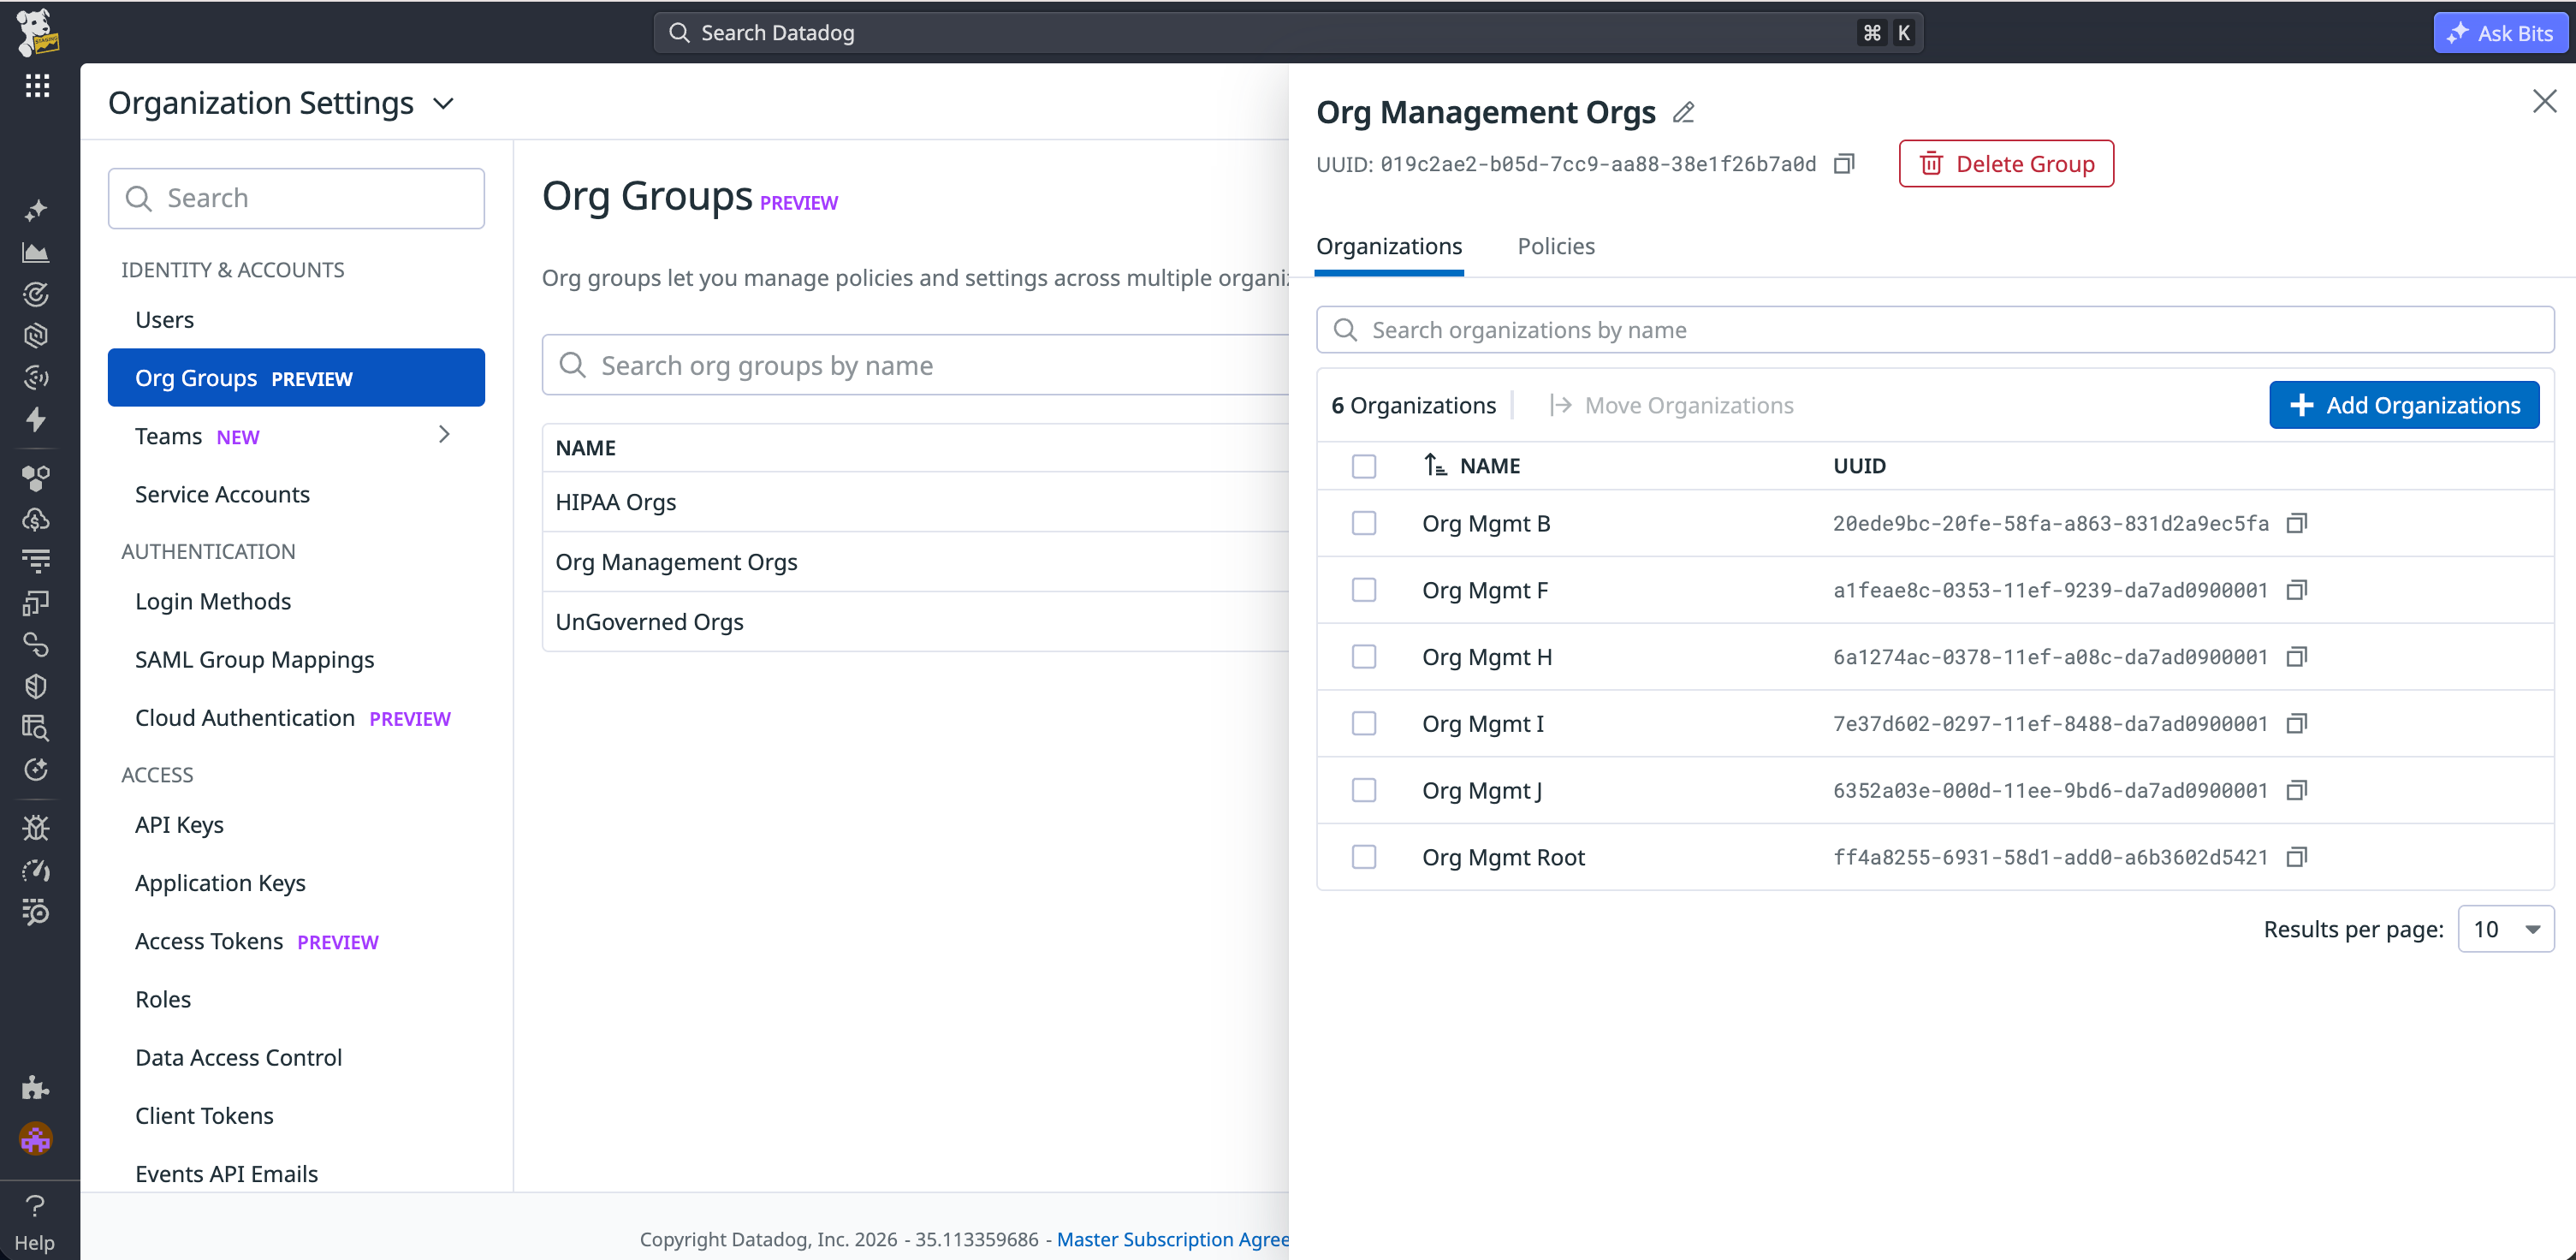Check the Org Mgmt I checkbox
Screen dimensions: 2576x1260
(1364, 723)
